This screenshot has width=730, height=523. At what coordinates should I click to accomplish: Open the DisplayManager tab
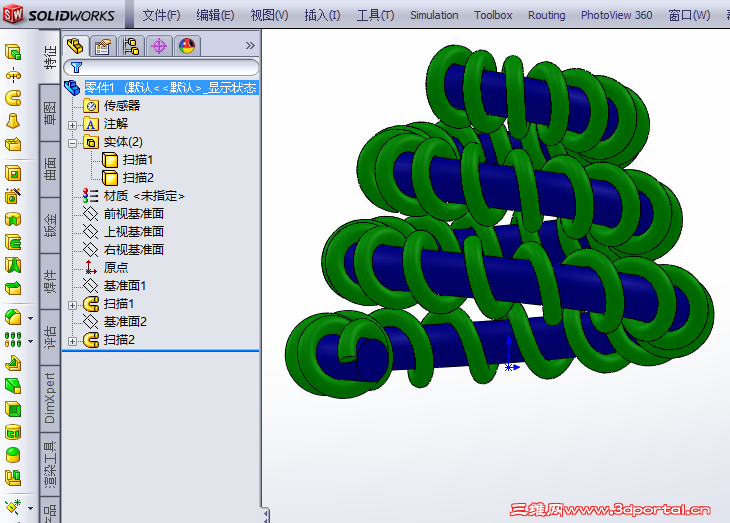pos(187,46)
